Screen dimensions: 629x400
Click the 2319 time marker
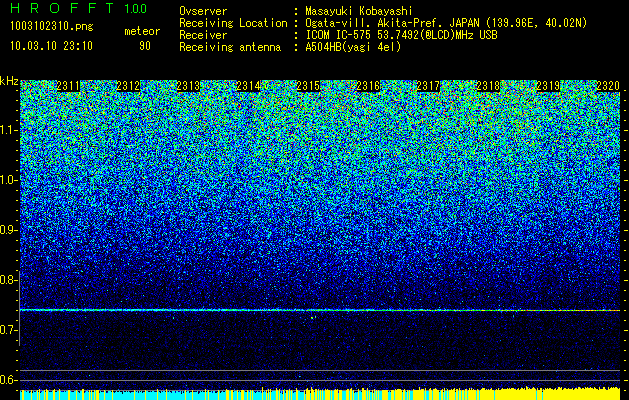pyautogui.click(x=548, y=86)
